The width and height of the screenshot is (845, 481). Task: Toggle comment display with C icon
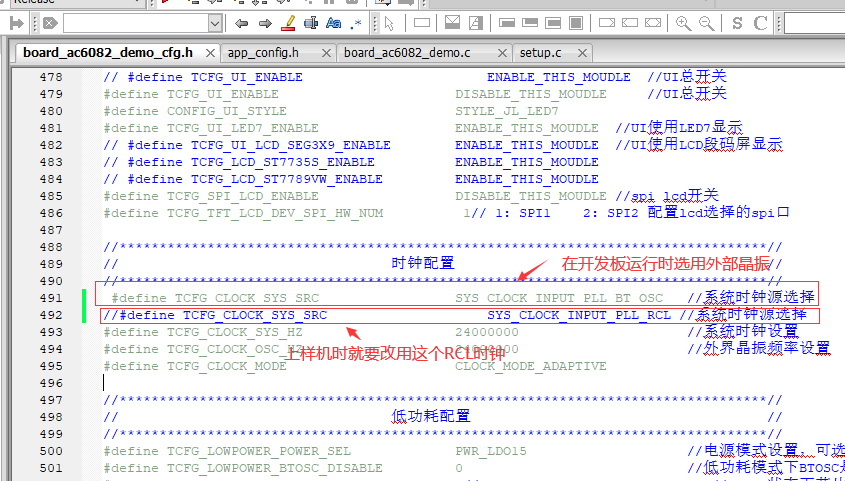pos(760,23)
